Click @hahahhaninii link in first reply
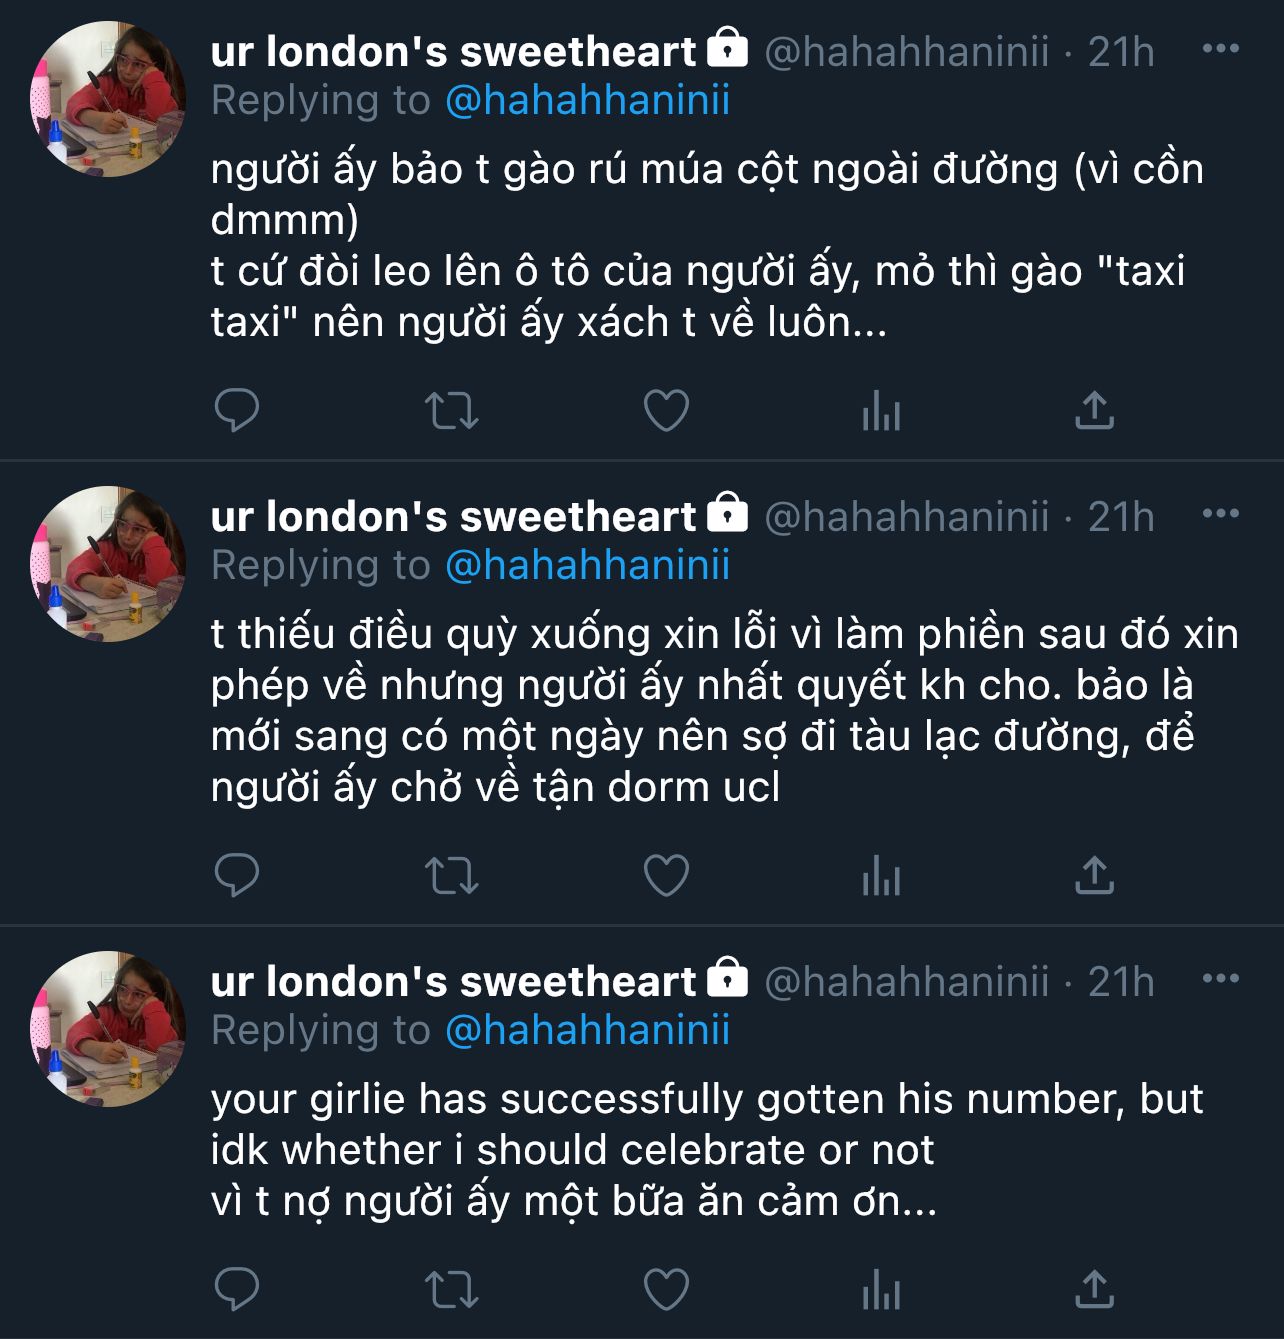The height and width of the screenshot is (1339, 1284). pyautogui.click(x=587, y=100)
